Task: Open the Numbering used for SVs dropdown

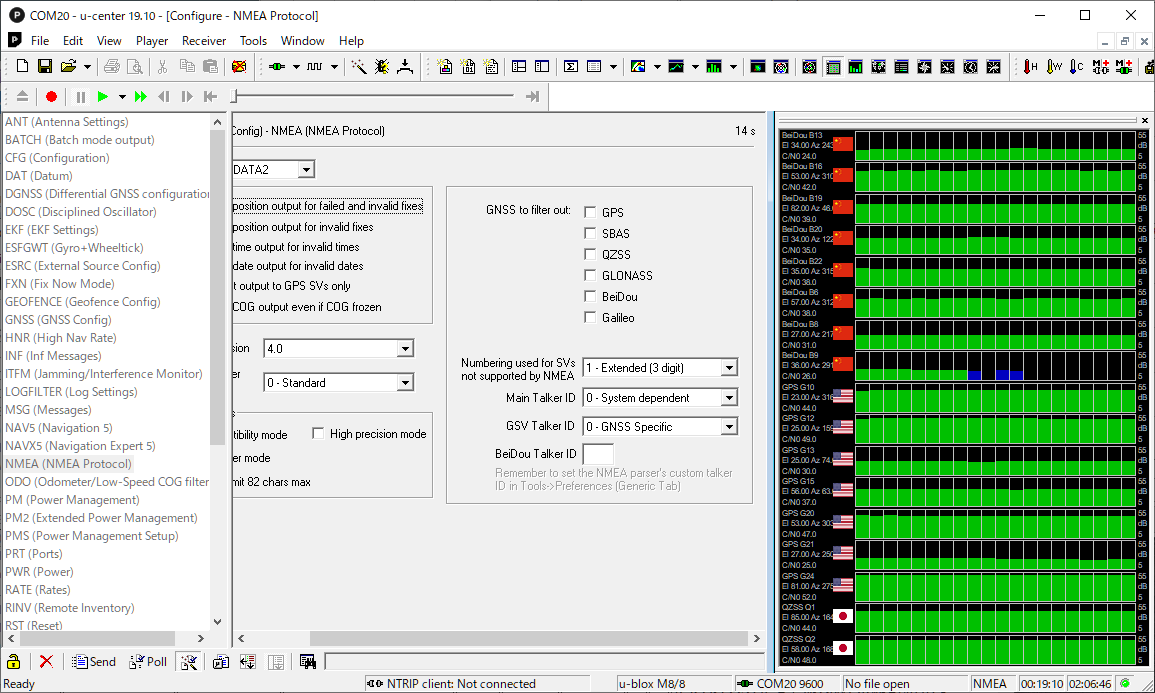Action: (729, 367)
